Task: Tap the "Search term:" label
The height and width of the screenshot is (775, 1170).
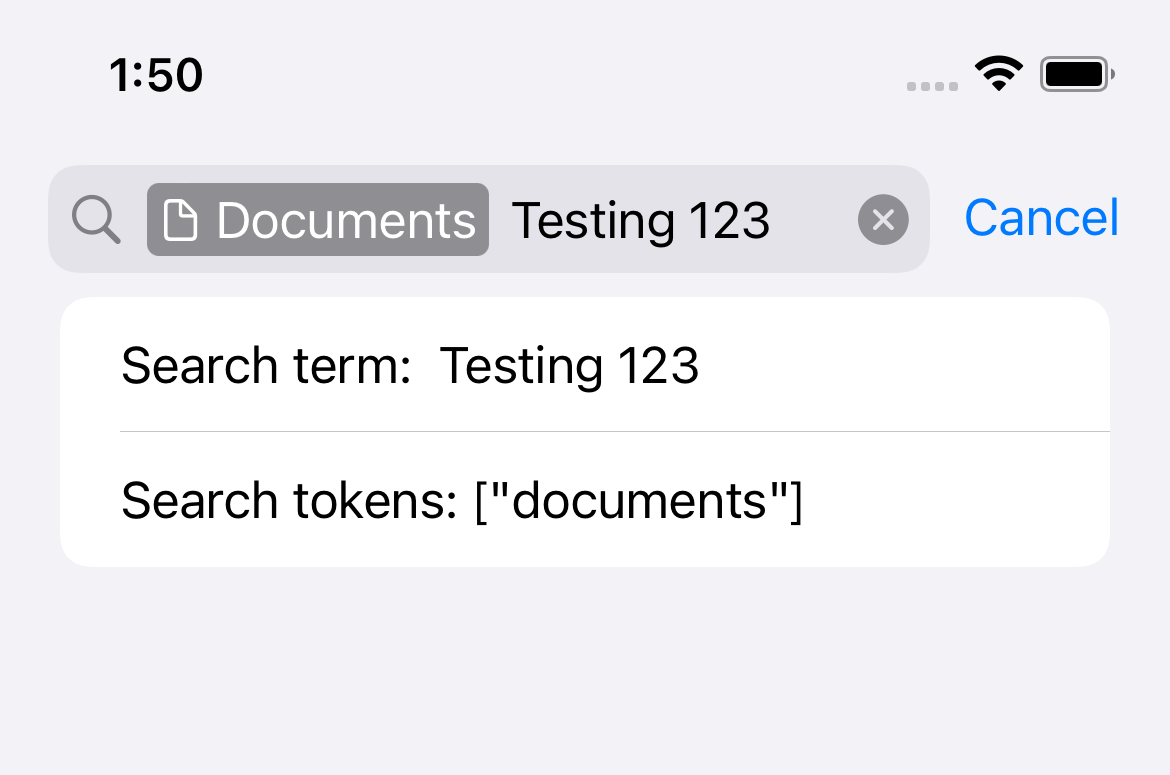Action: [266, 365]
